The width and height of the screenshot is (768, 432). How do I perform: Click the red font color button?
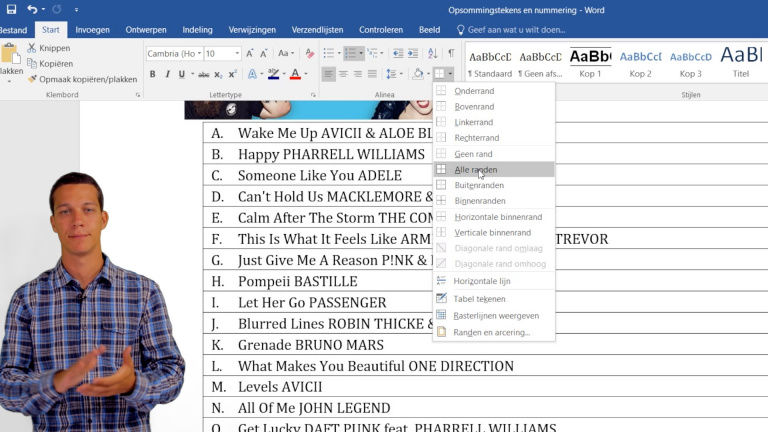coord(297,74)
